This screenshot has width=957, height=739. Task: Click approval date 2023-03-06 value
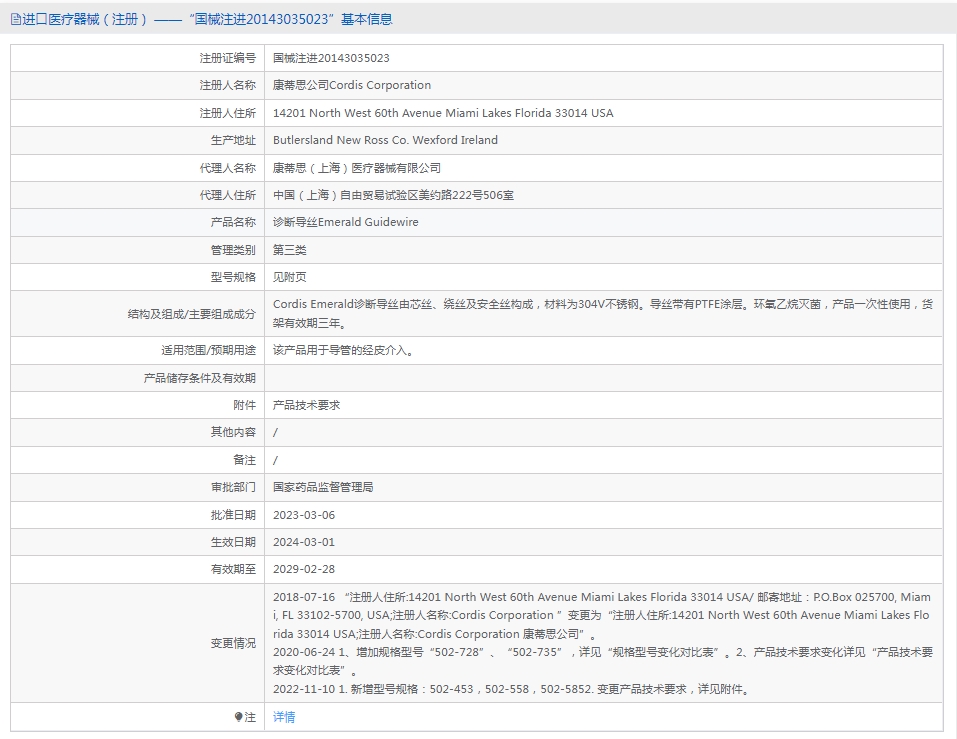pyautogui.click(x=304, y=515)
